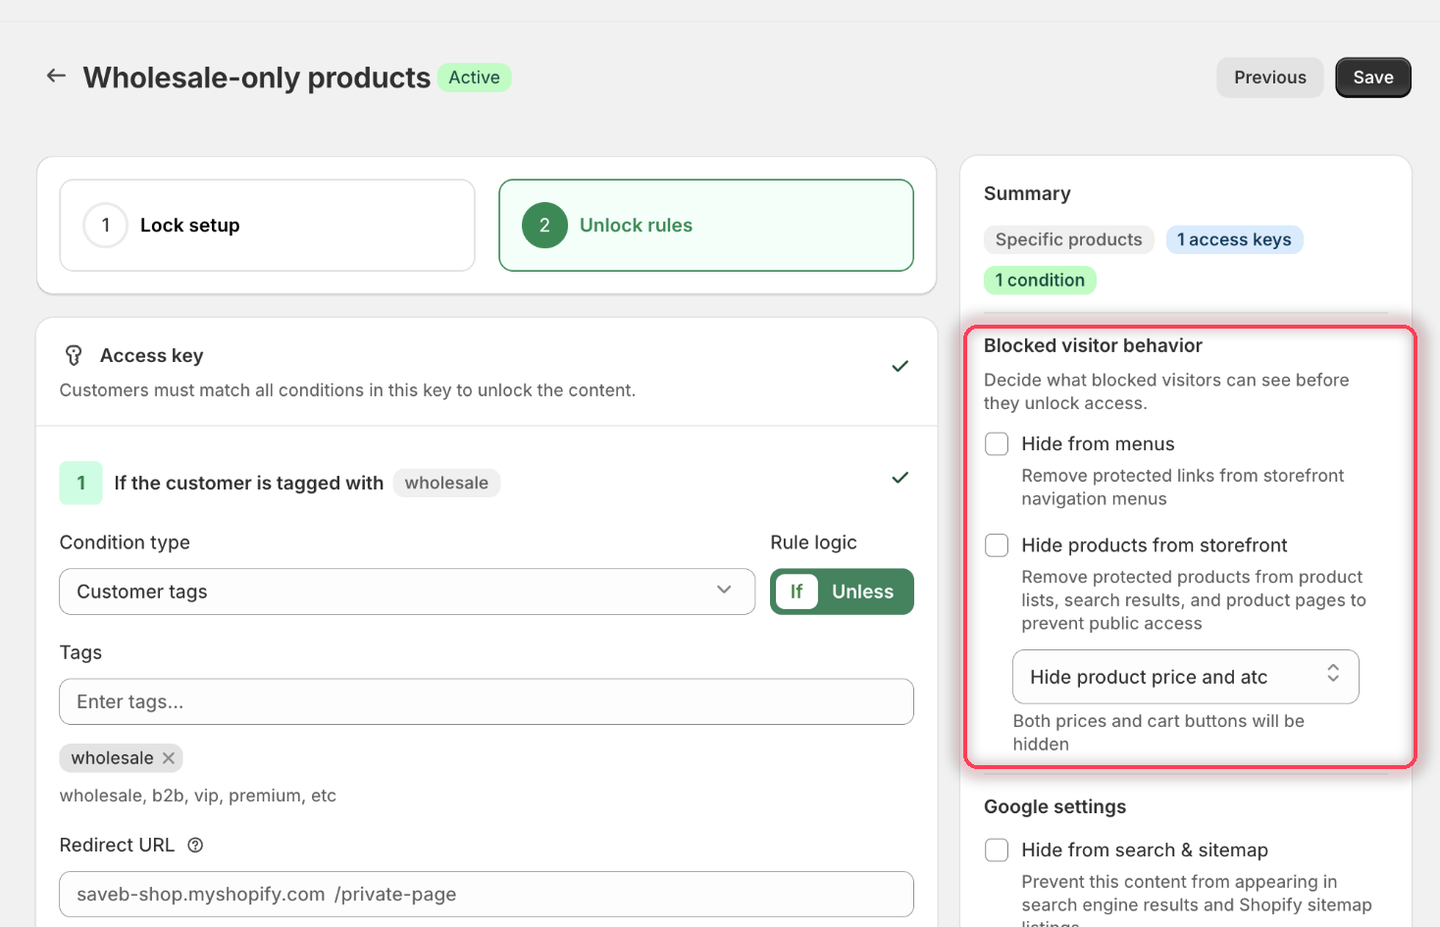This screenshot has height=927, width=1440.
Task: Click the Summary heading
Action: 1027,193
